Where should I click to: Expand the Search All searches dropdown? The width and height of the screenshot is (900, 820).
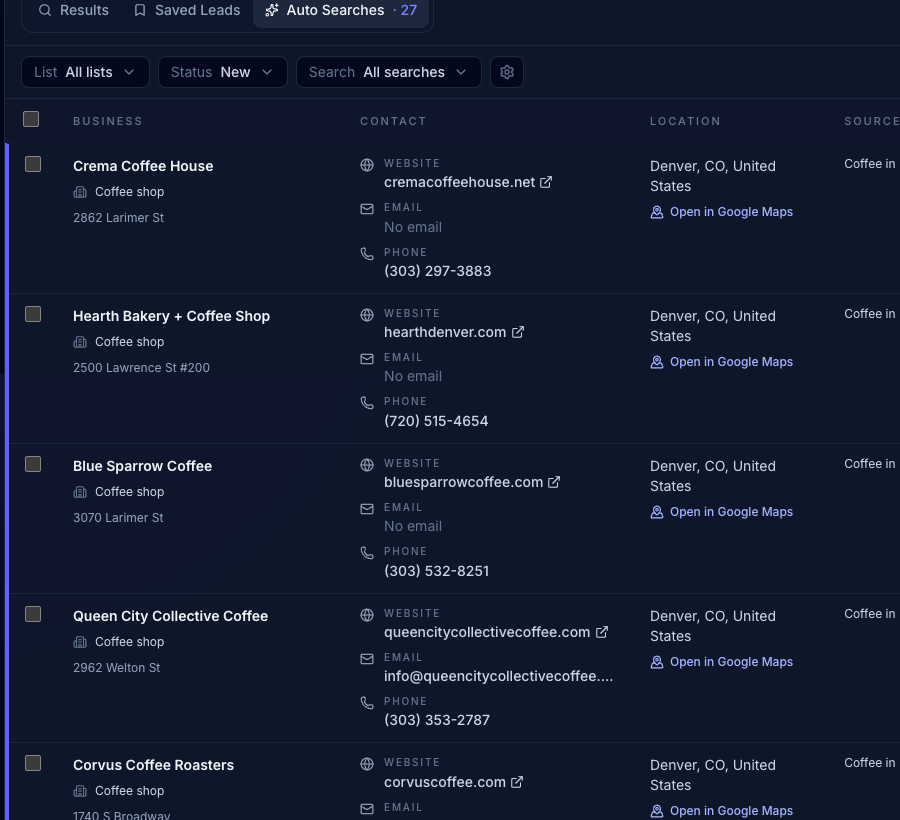coord(389,71)
